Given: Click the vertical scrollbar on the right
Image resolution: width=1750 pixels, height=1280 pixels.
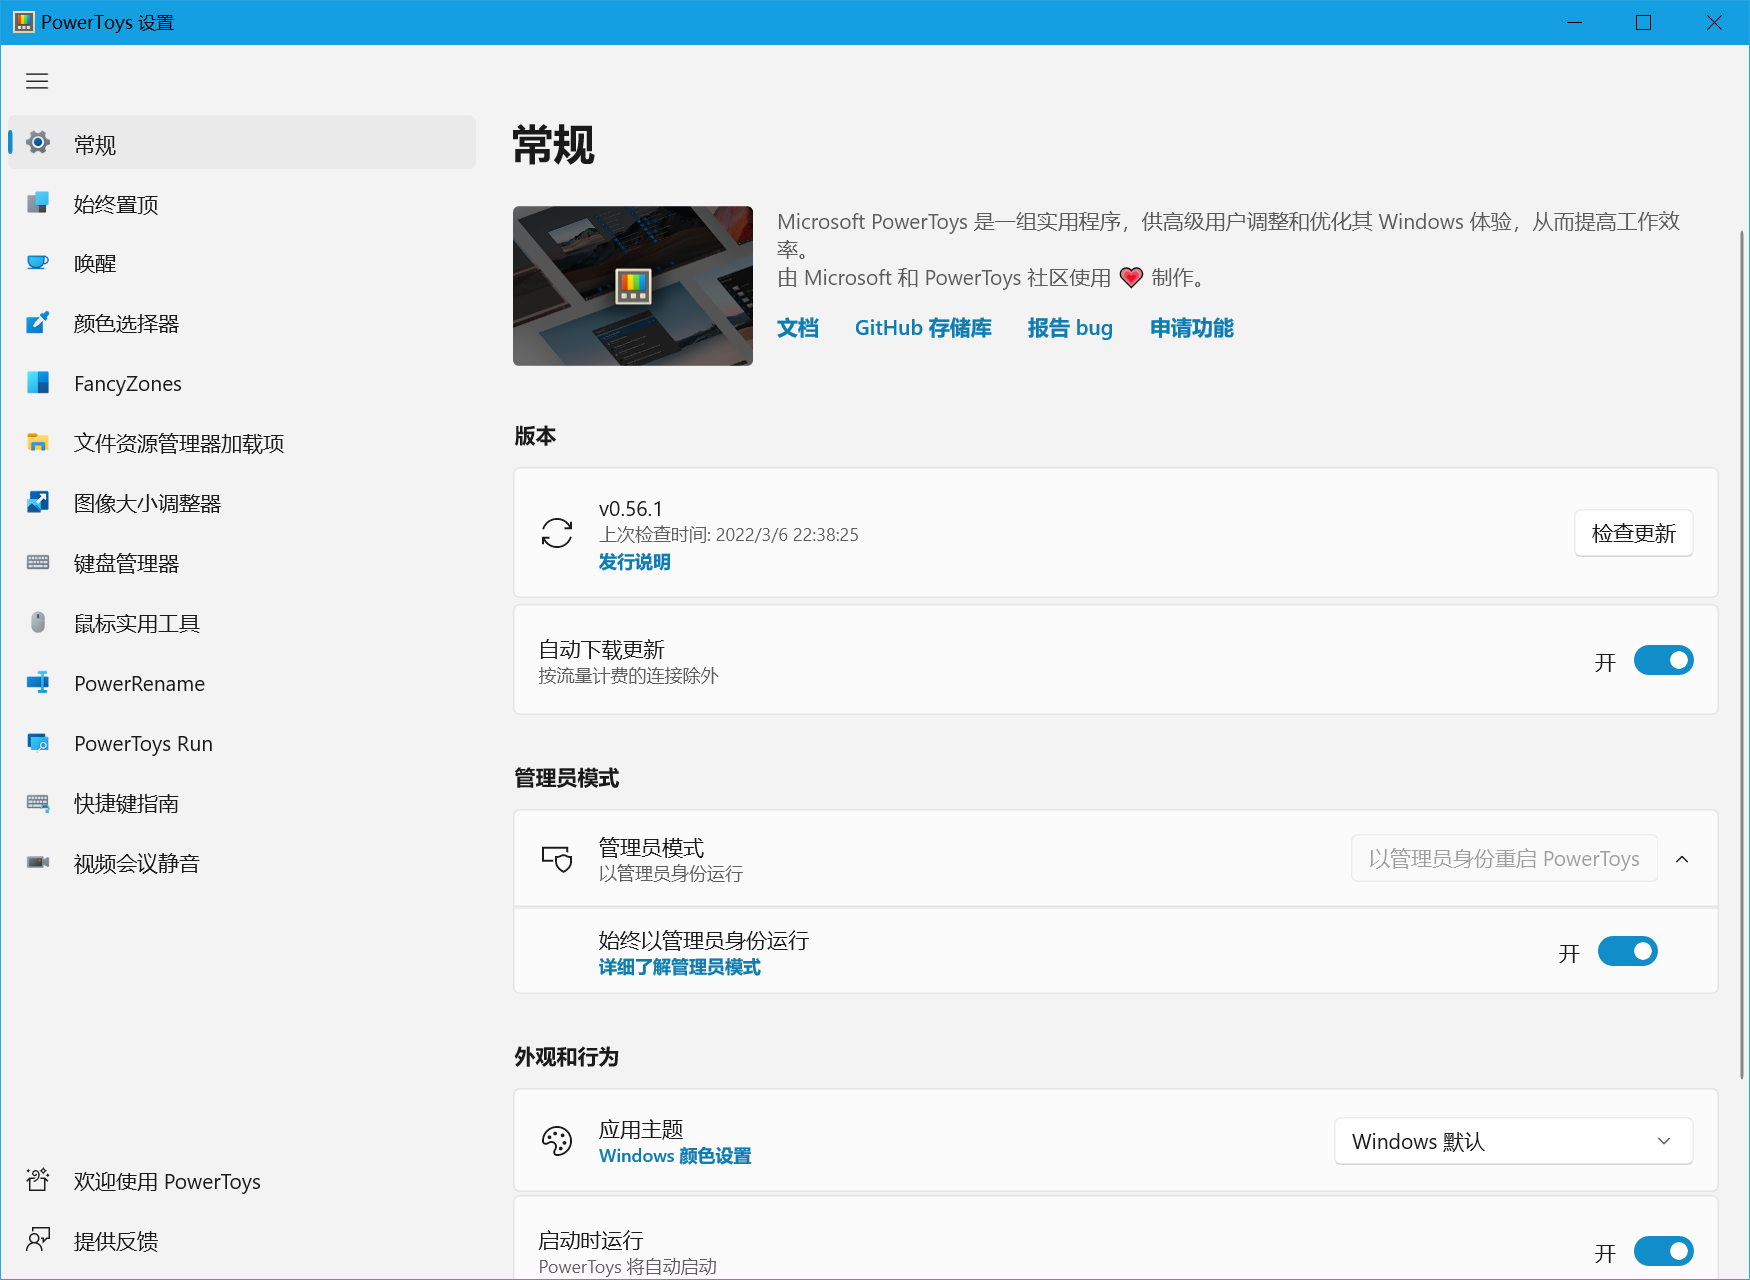Looking at the screenshot, I should [1741, 655].
